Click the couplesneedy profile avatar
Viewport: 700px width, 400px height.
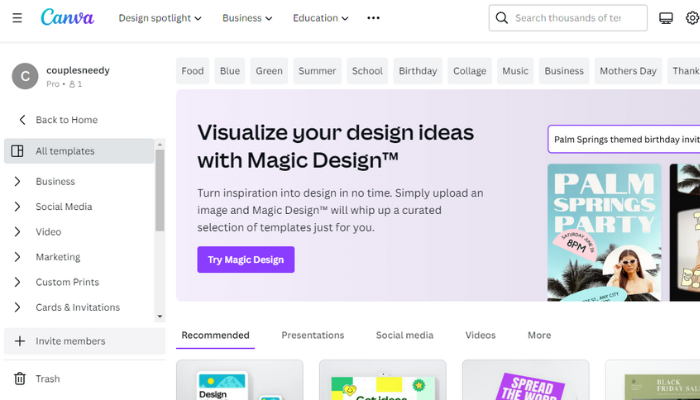(25, 76)
